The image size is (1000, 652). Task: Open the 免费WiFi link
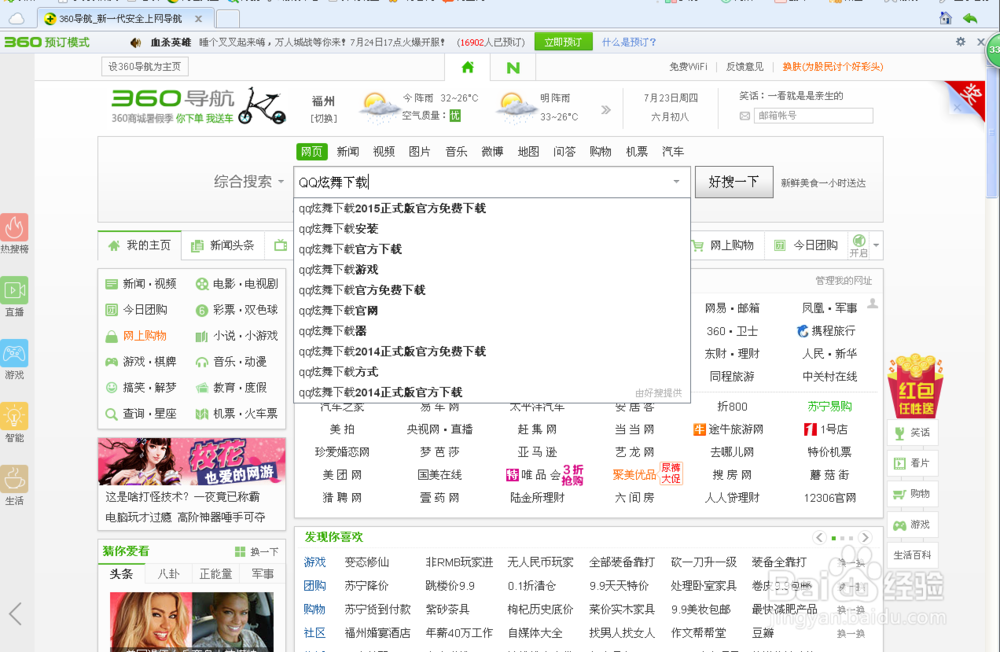click(688, 66)
